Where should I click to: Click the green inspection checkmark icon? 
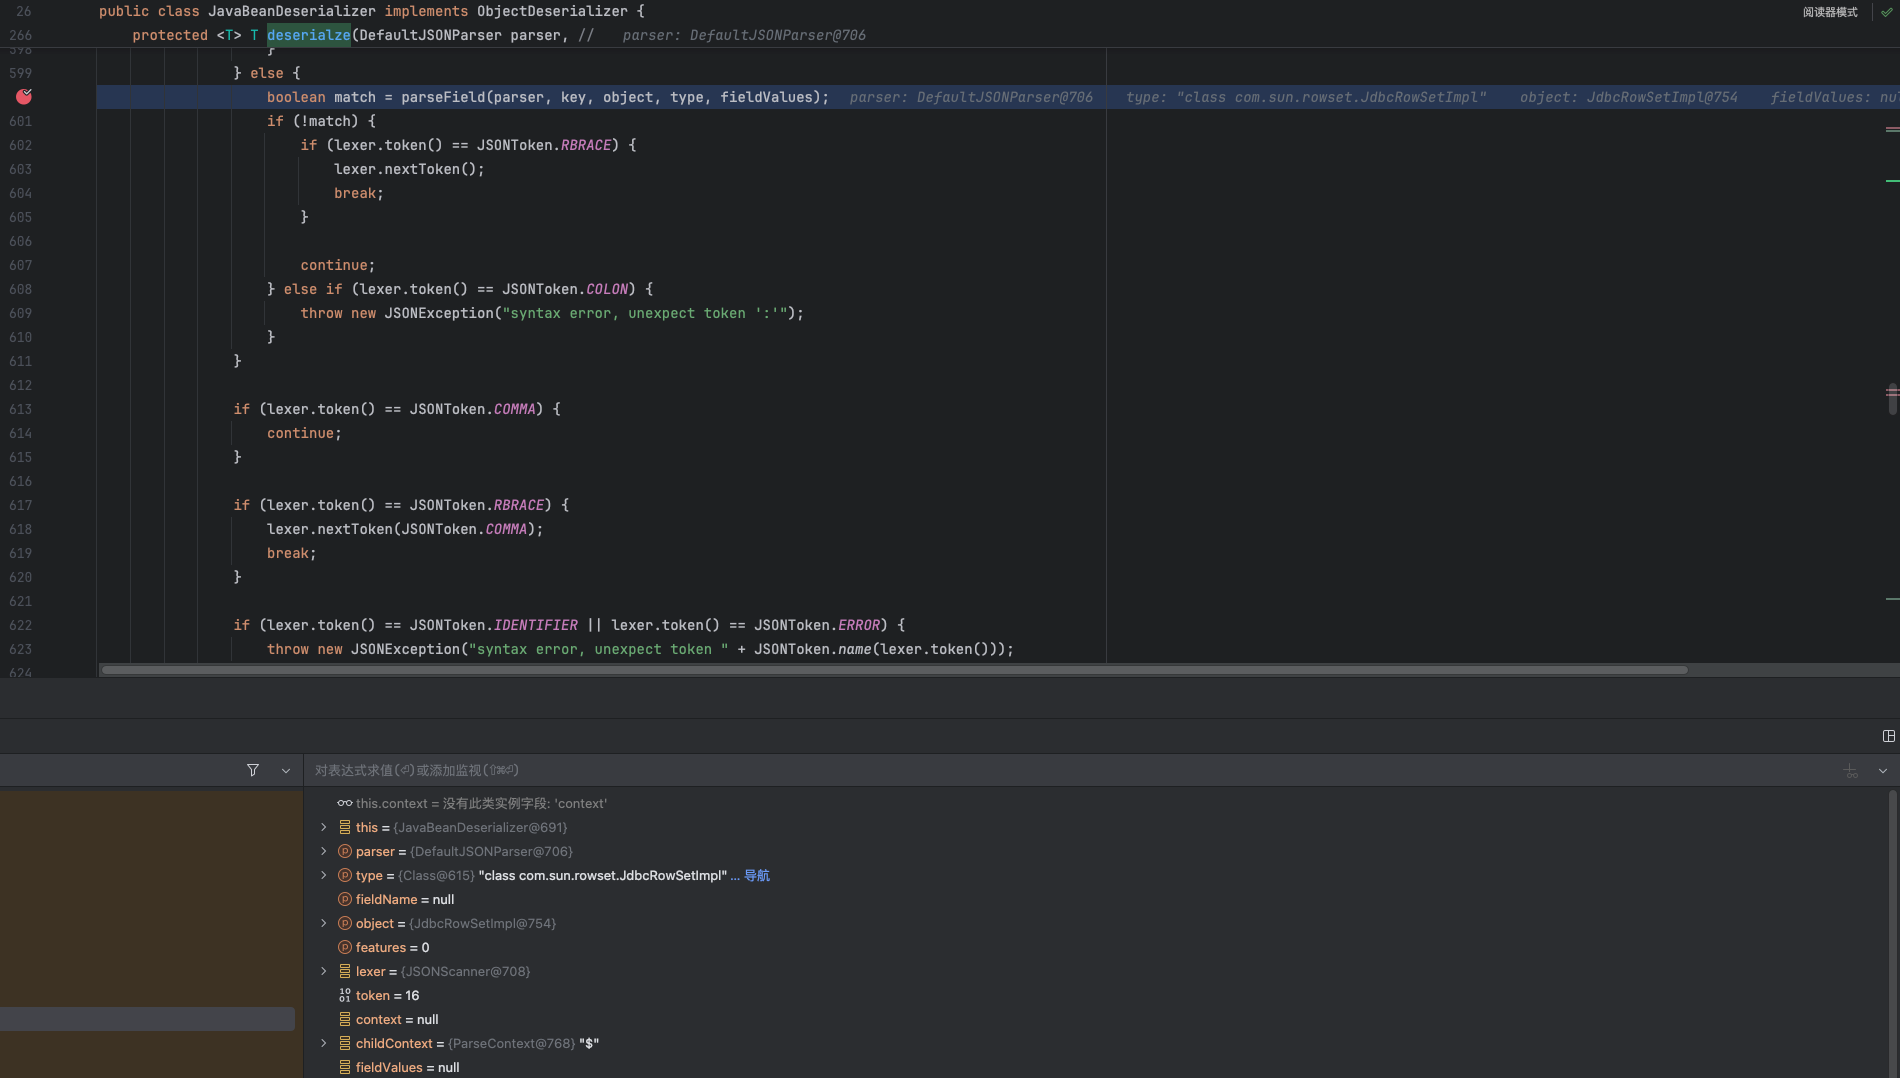click(x=1887, y=12)
